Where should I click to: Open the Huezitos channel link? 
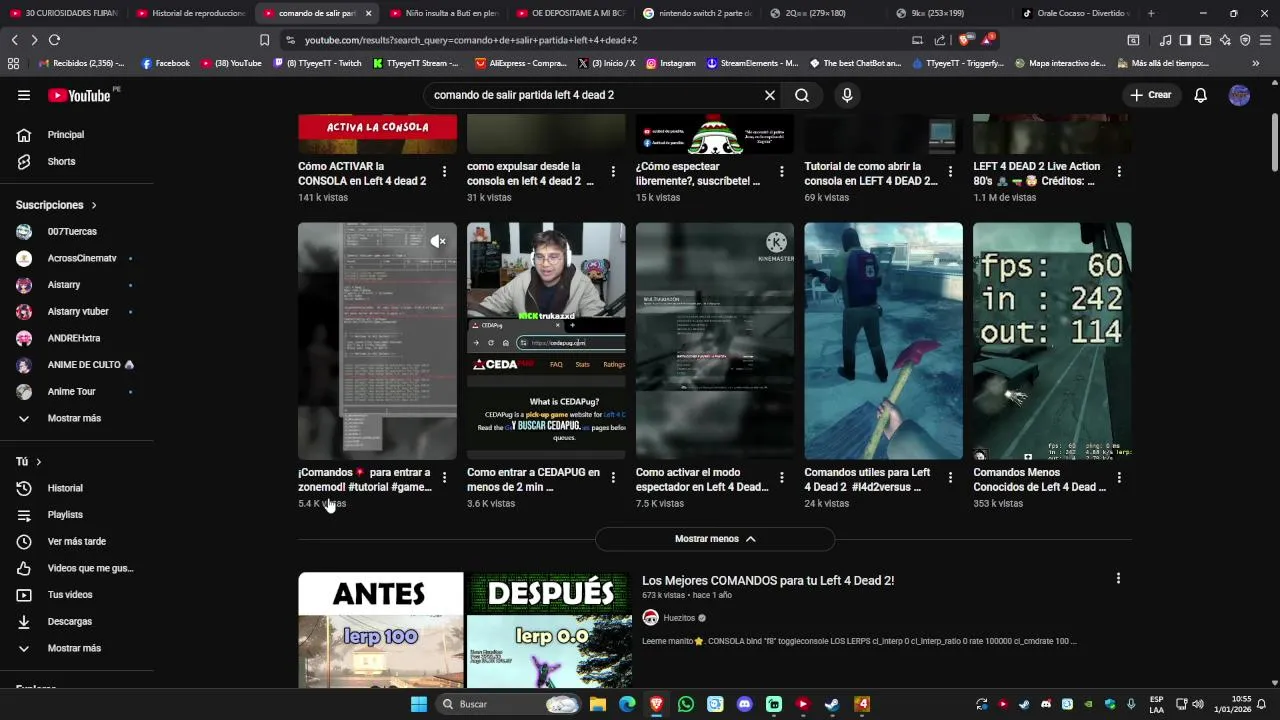point(678,618)
